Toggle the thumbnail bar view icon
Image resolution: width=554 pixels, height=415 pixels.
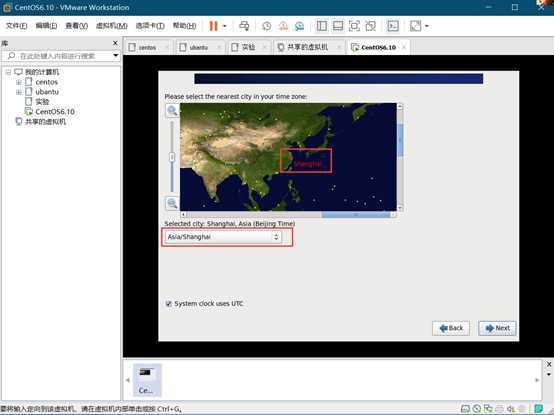tap(338, 26)
